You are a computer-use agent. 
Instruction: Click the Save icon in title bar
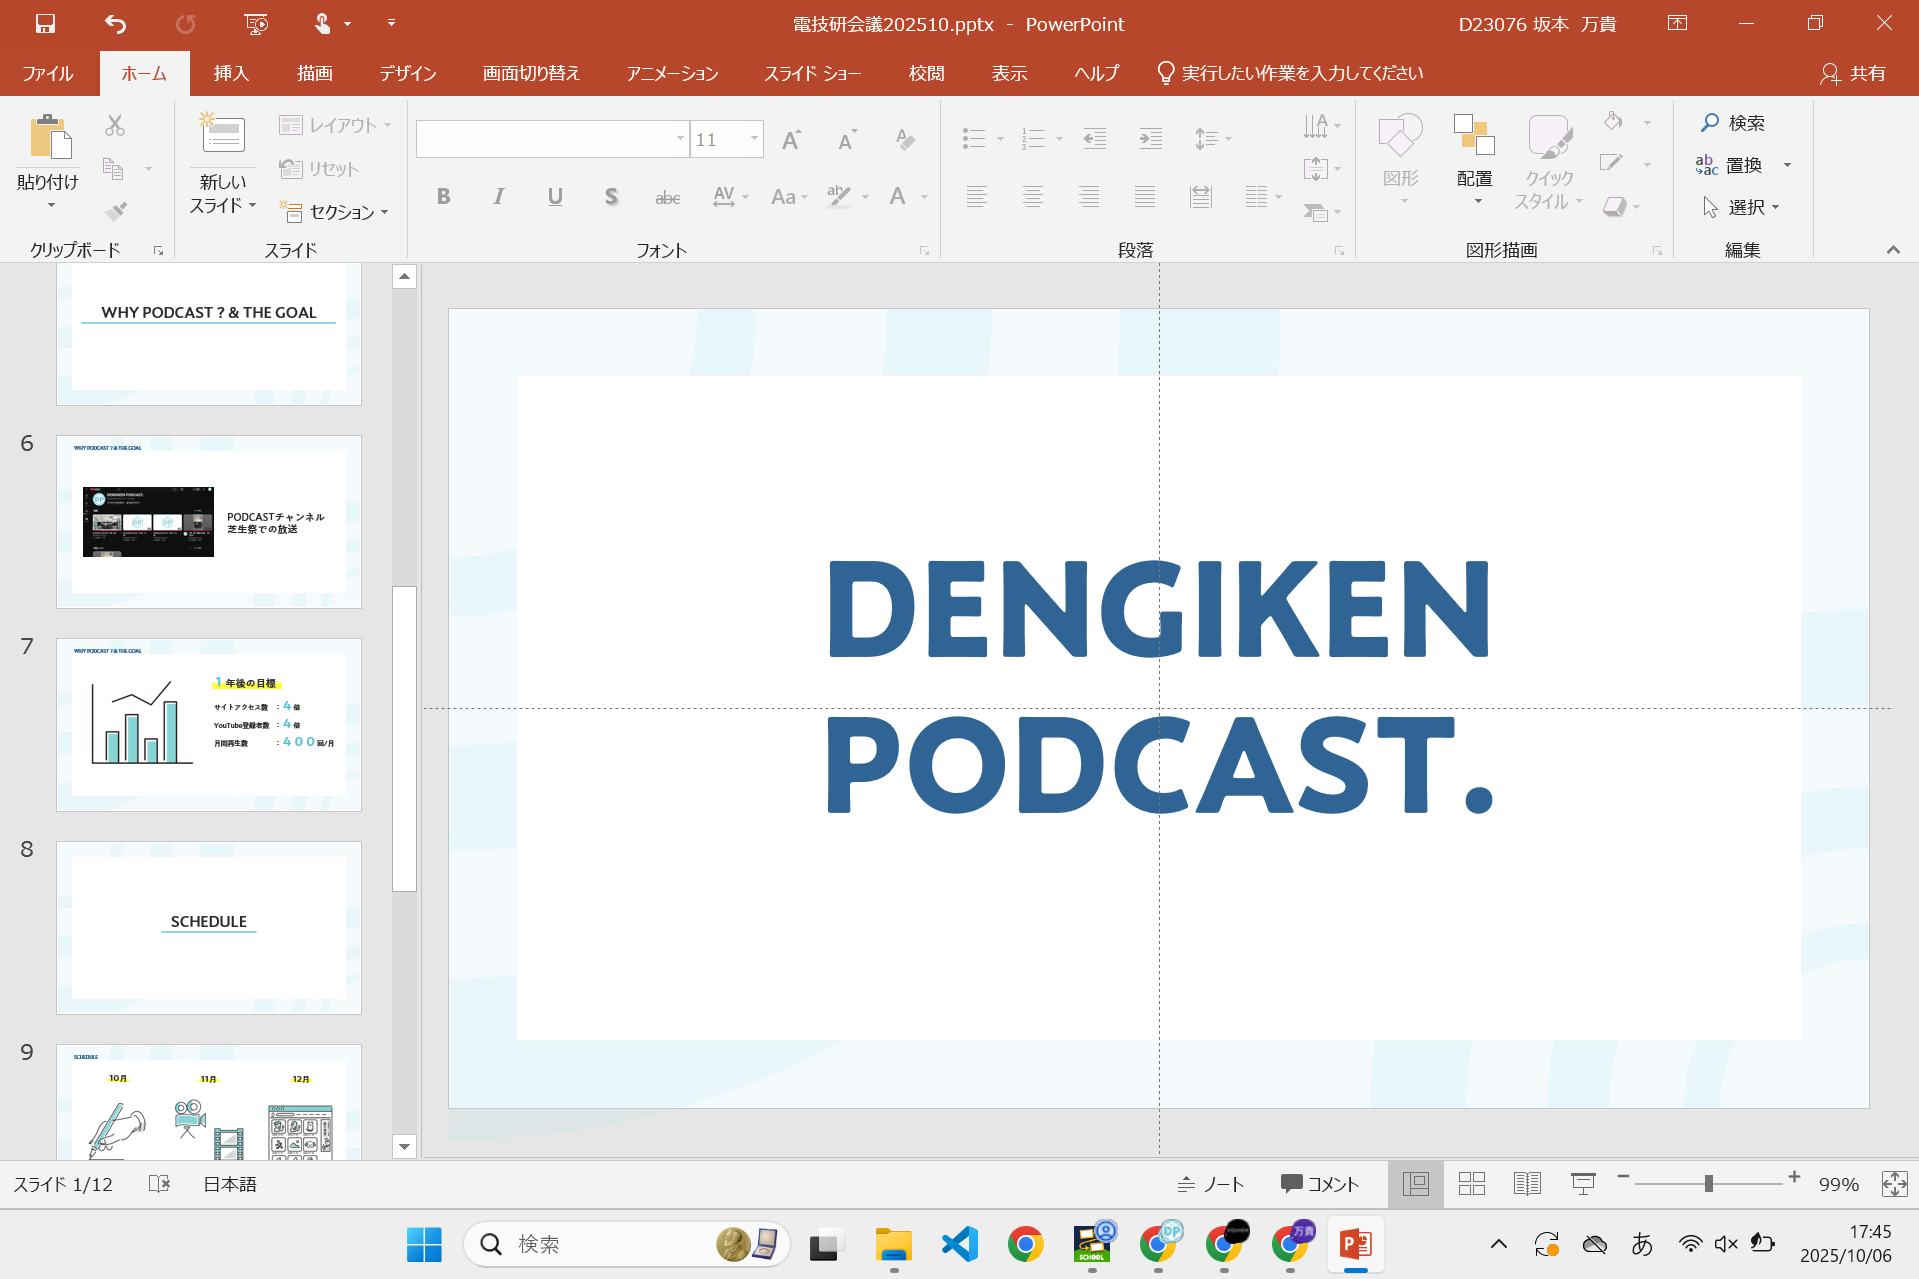45,24
